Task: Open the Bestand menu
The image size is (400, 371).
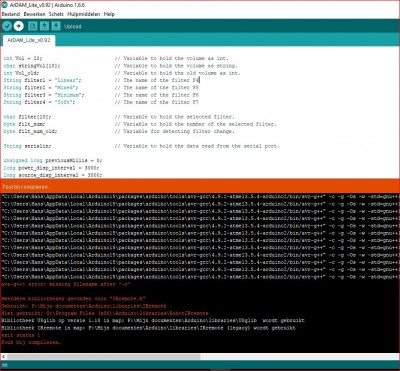Action: 11,14
